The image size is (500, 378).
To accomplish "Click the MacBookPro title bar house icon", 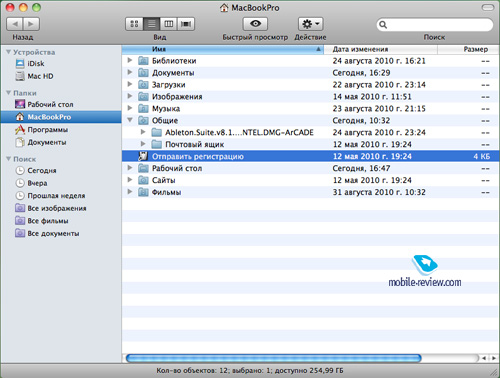I will (x=224, y=7).
